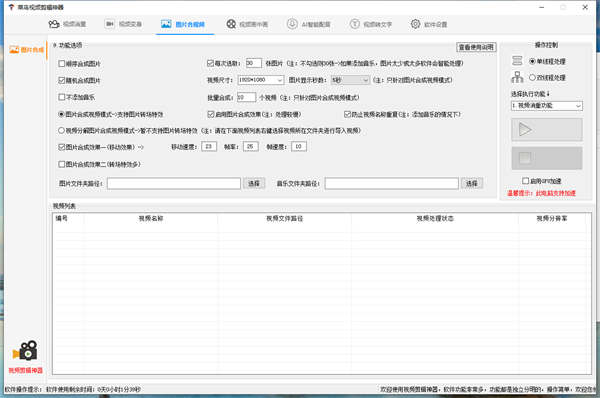
Task: Tick the 不添加音乐 checkbox
Action: (x=62, y=97)
